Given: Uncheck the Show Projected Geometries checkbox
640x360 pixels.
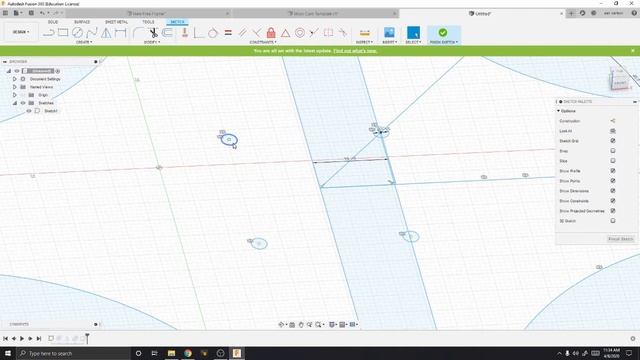Looking at the screenshot, I should point(613,211).
